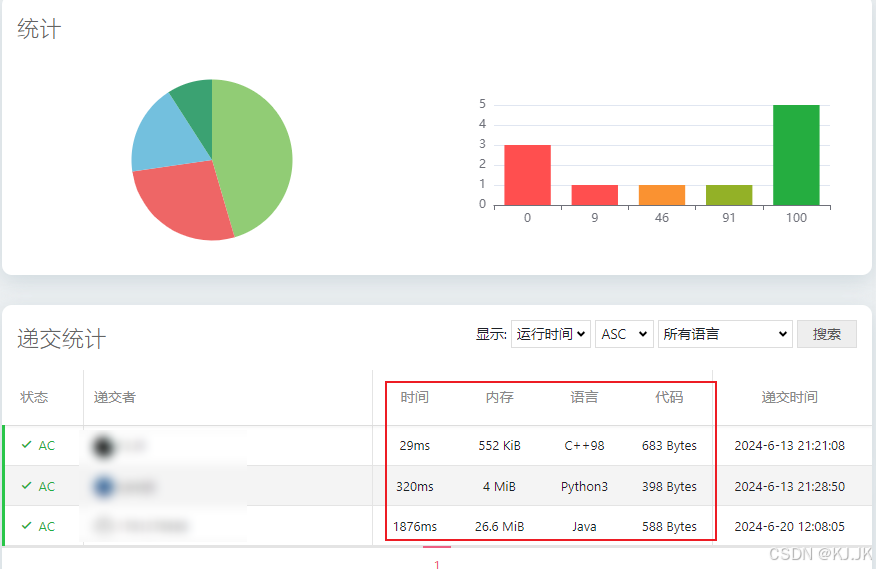This screenshot has width=876, height=569.
Task: Click the check icon in the C++98 row
Action: pos(26,445)
